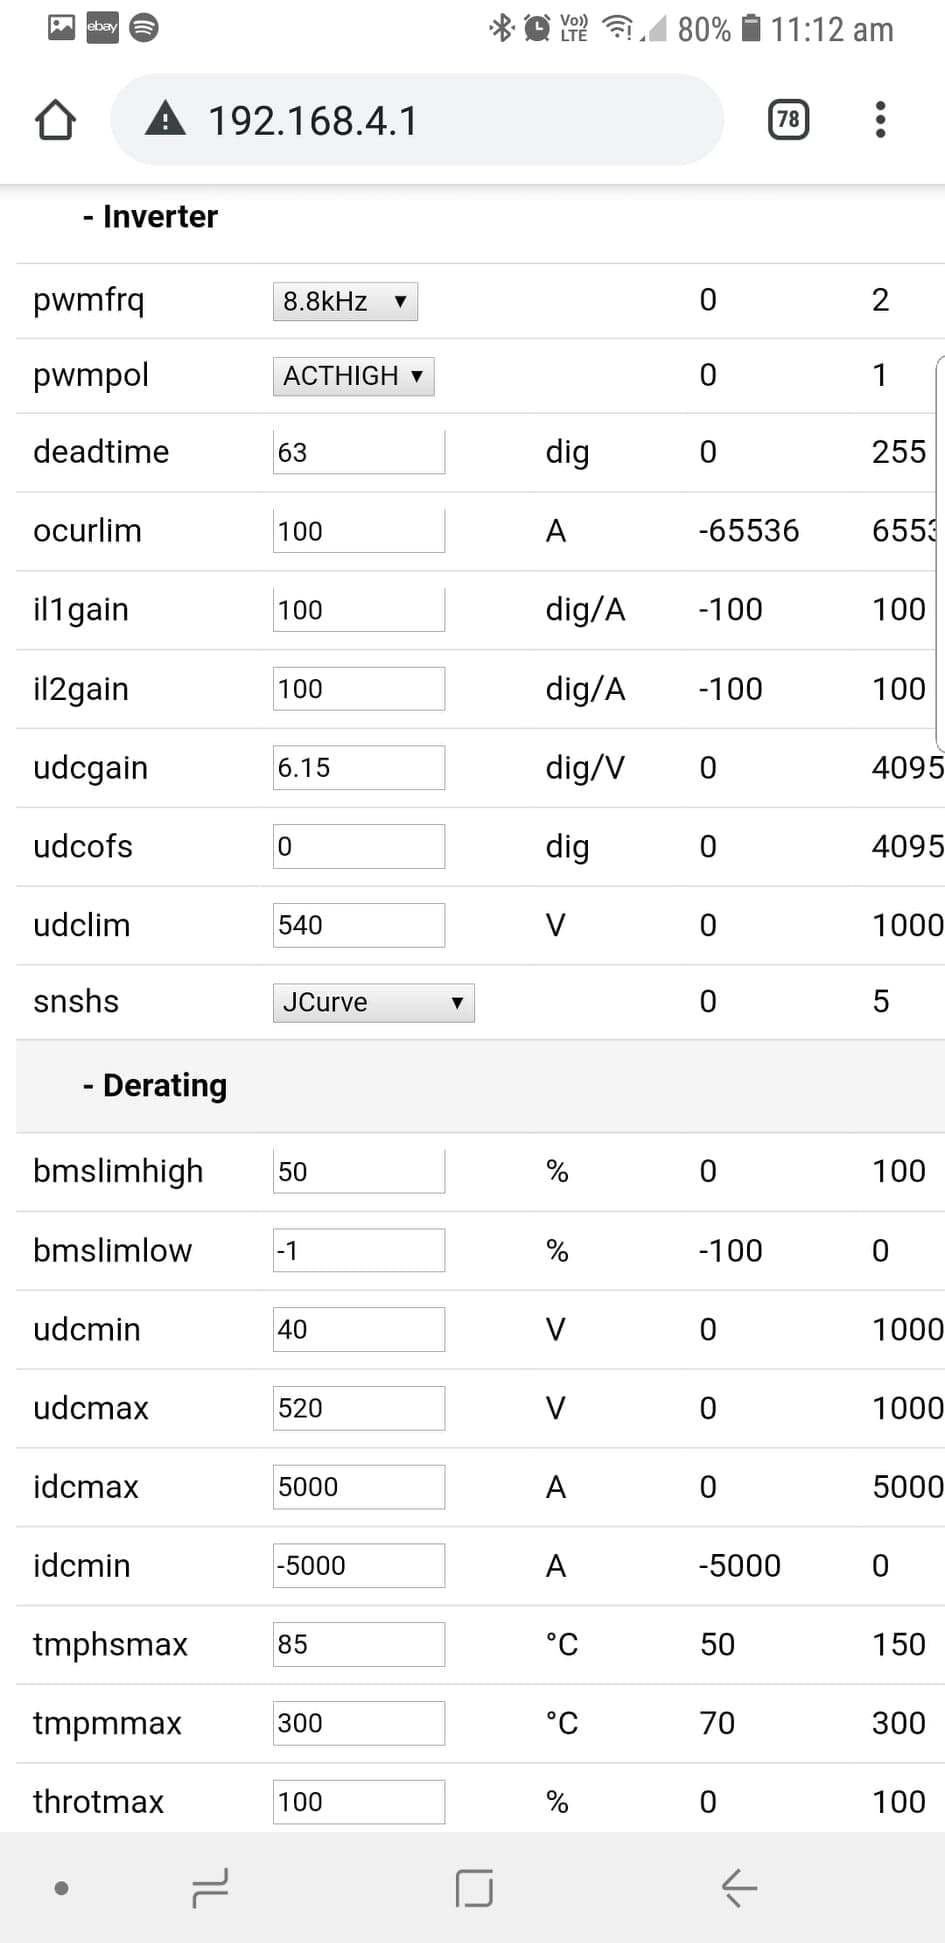
Task: Focus the bmslimhigh field showing 50
Action: click(x=359, y=1171)
